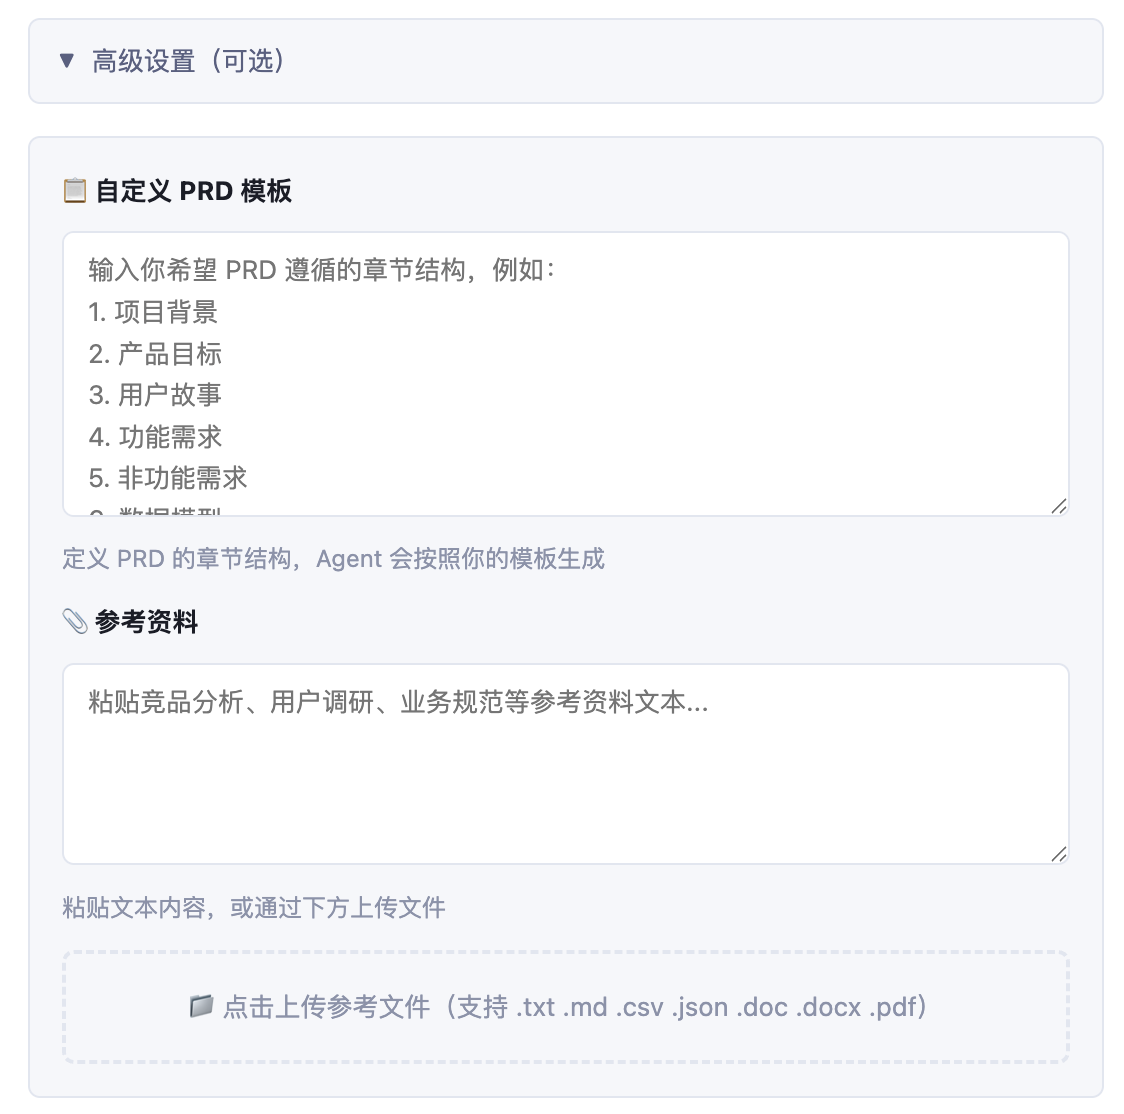Click placeholder line 3. 用户故事
The image size is (1124, 1114).
(x=155, y=395)
